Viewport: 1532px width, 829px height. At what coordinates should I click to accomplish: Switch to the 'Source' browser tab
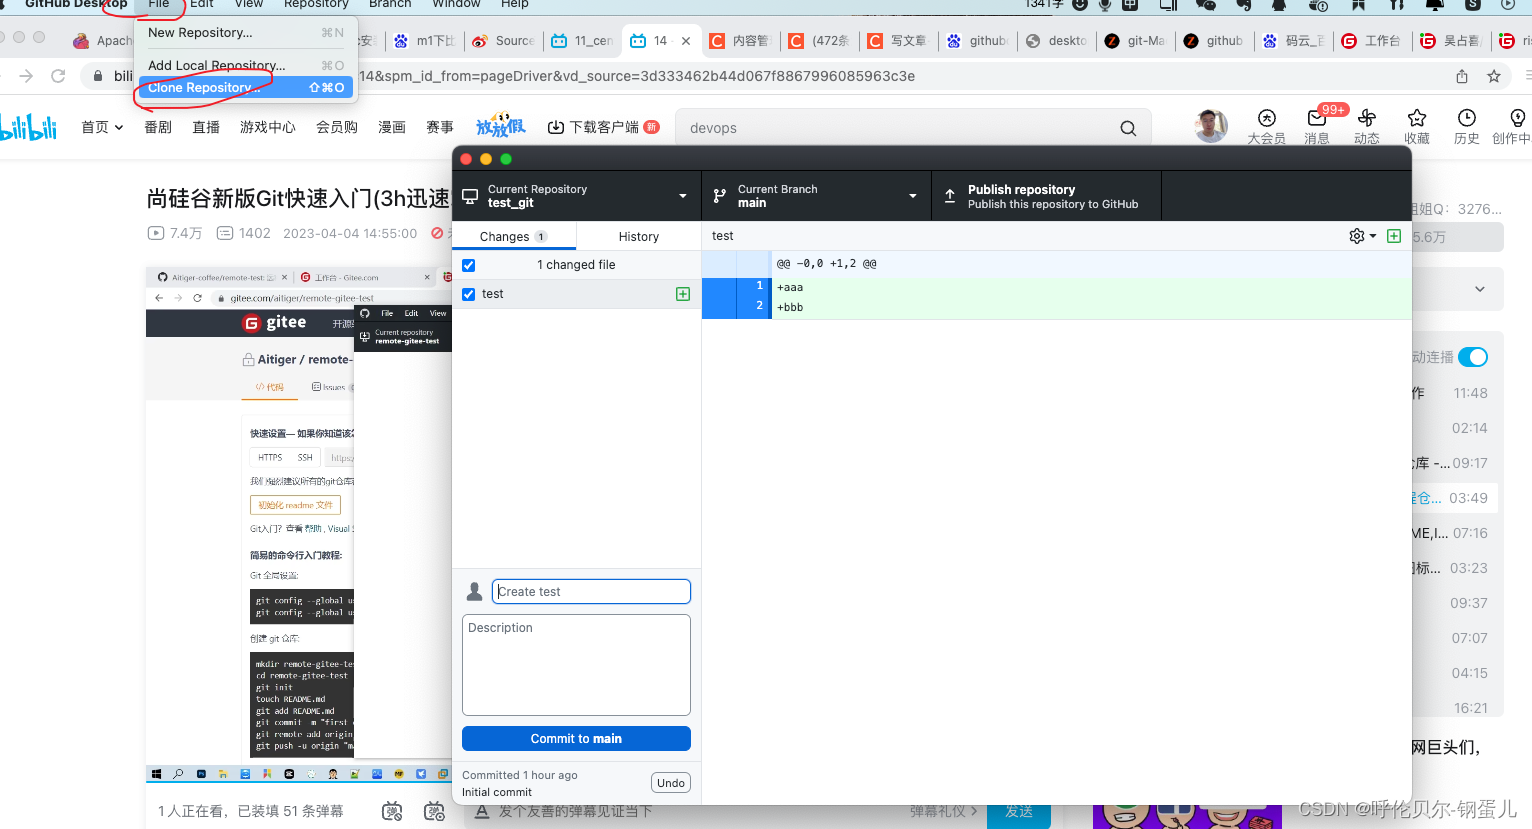[505, 41]
